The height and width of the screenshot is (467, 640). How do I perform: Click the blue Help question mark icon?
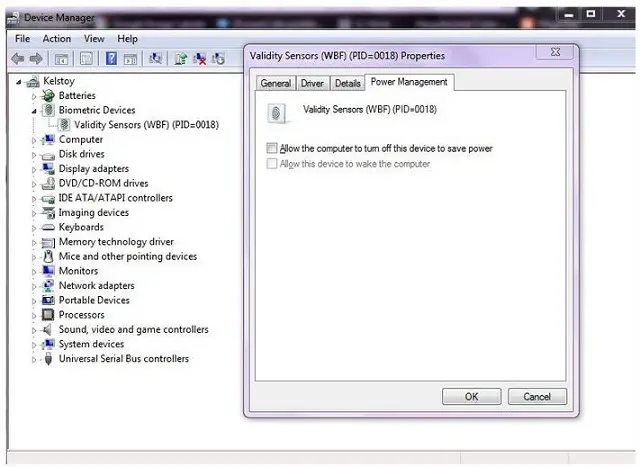[111, 58]
